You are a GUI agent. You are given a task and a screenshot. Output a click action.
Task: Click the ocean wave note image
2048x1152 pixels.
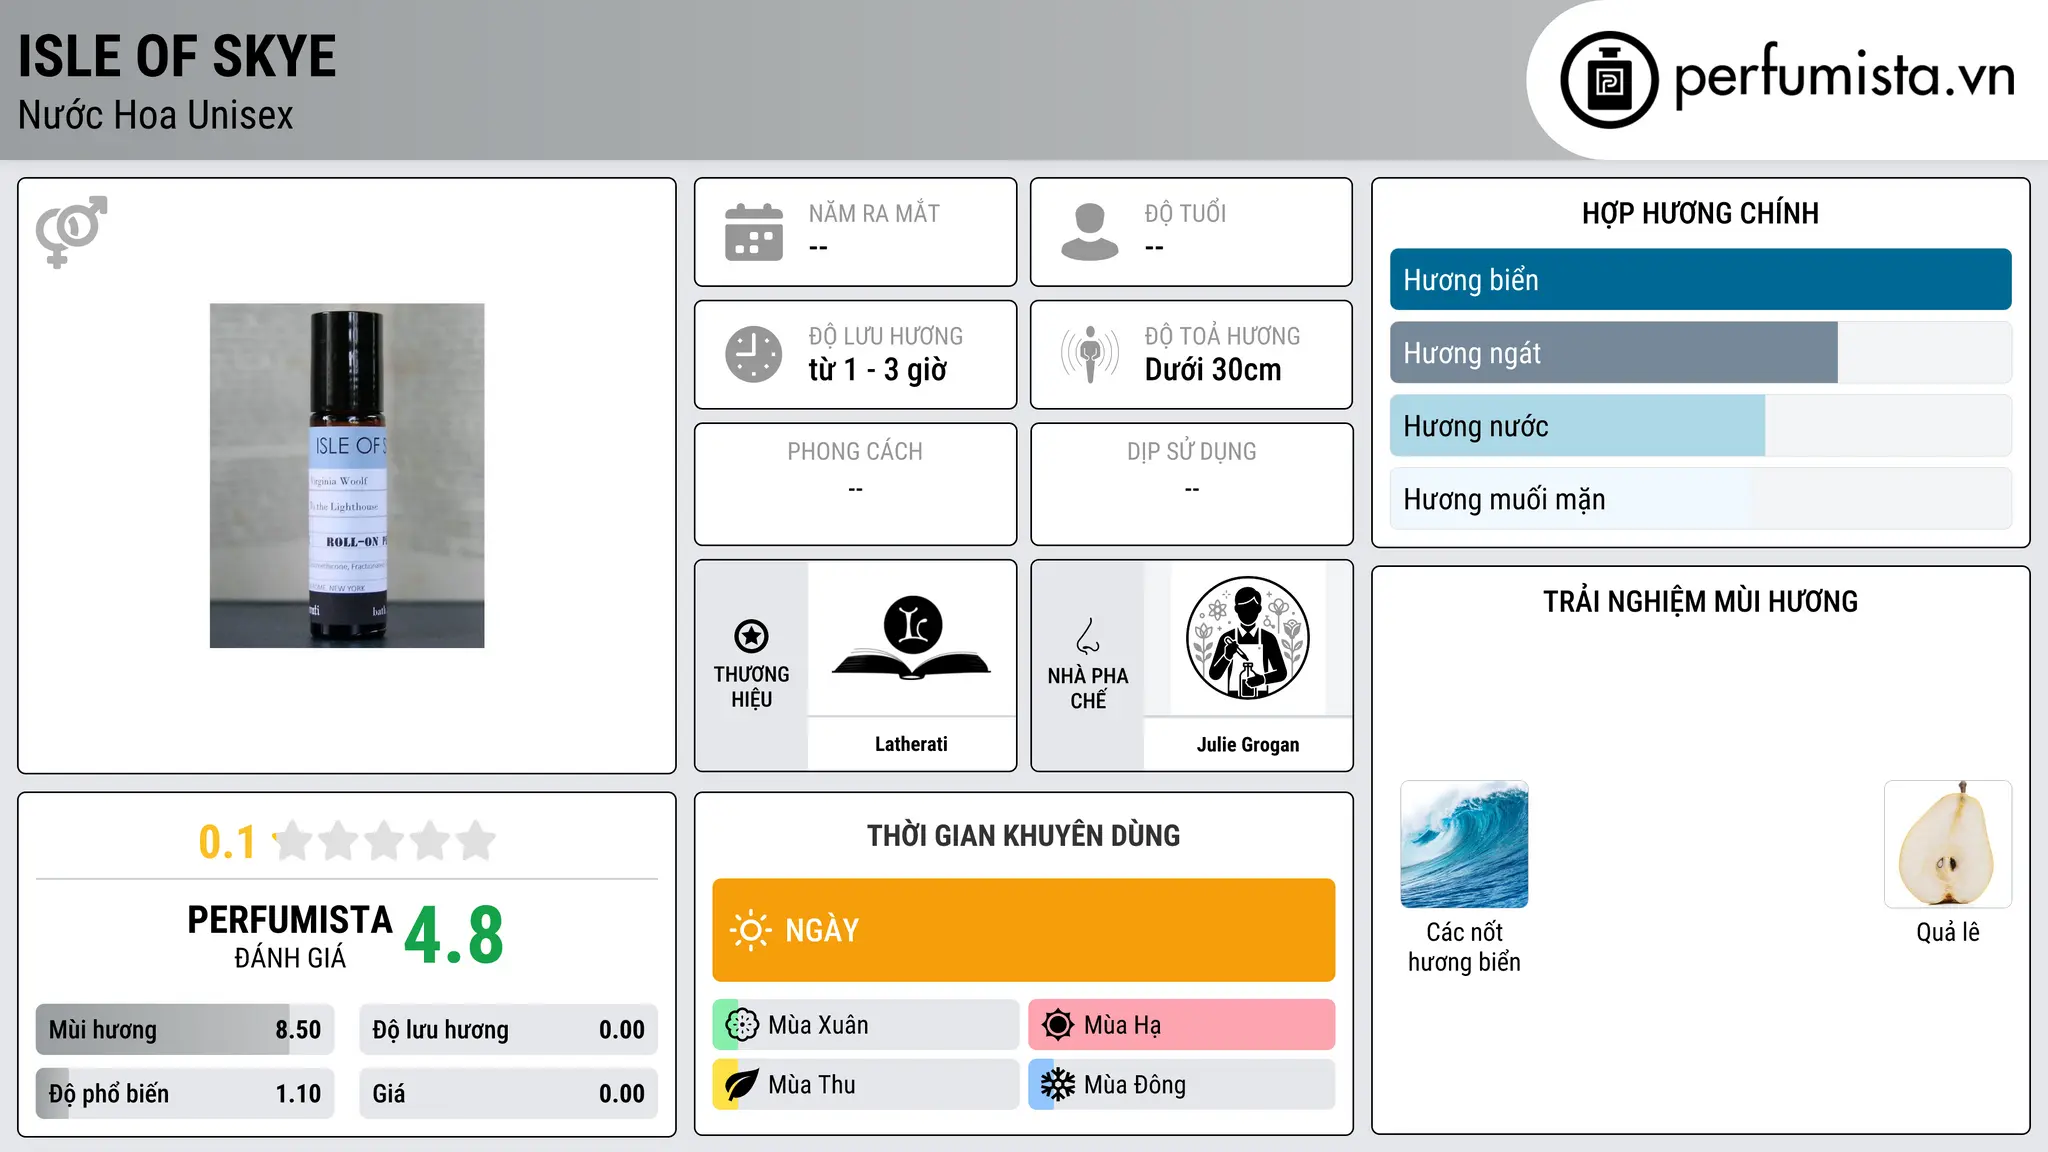(x=1464, y=844)
